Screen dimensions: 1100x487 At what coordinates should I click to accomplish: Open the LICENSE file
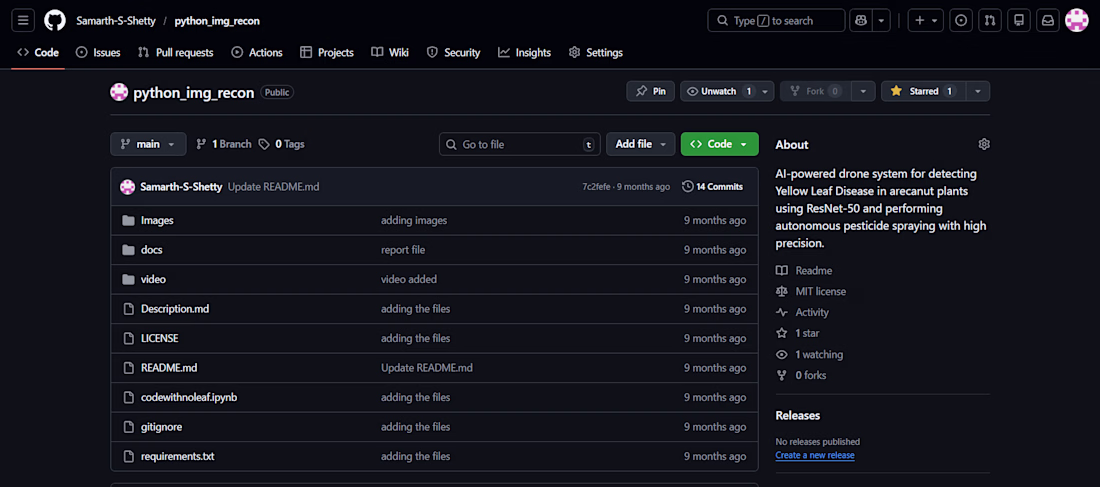click(x=159, y=338)
